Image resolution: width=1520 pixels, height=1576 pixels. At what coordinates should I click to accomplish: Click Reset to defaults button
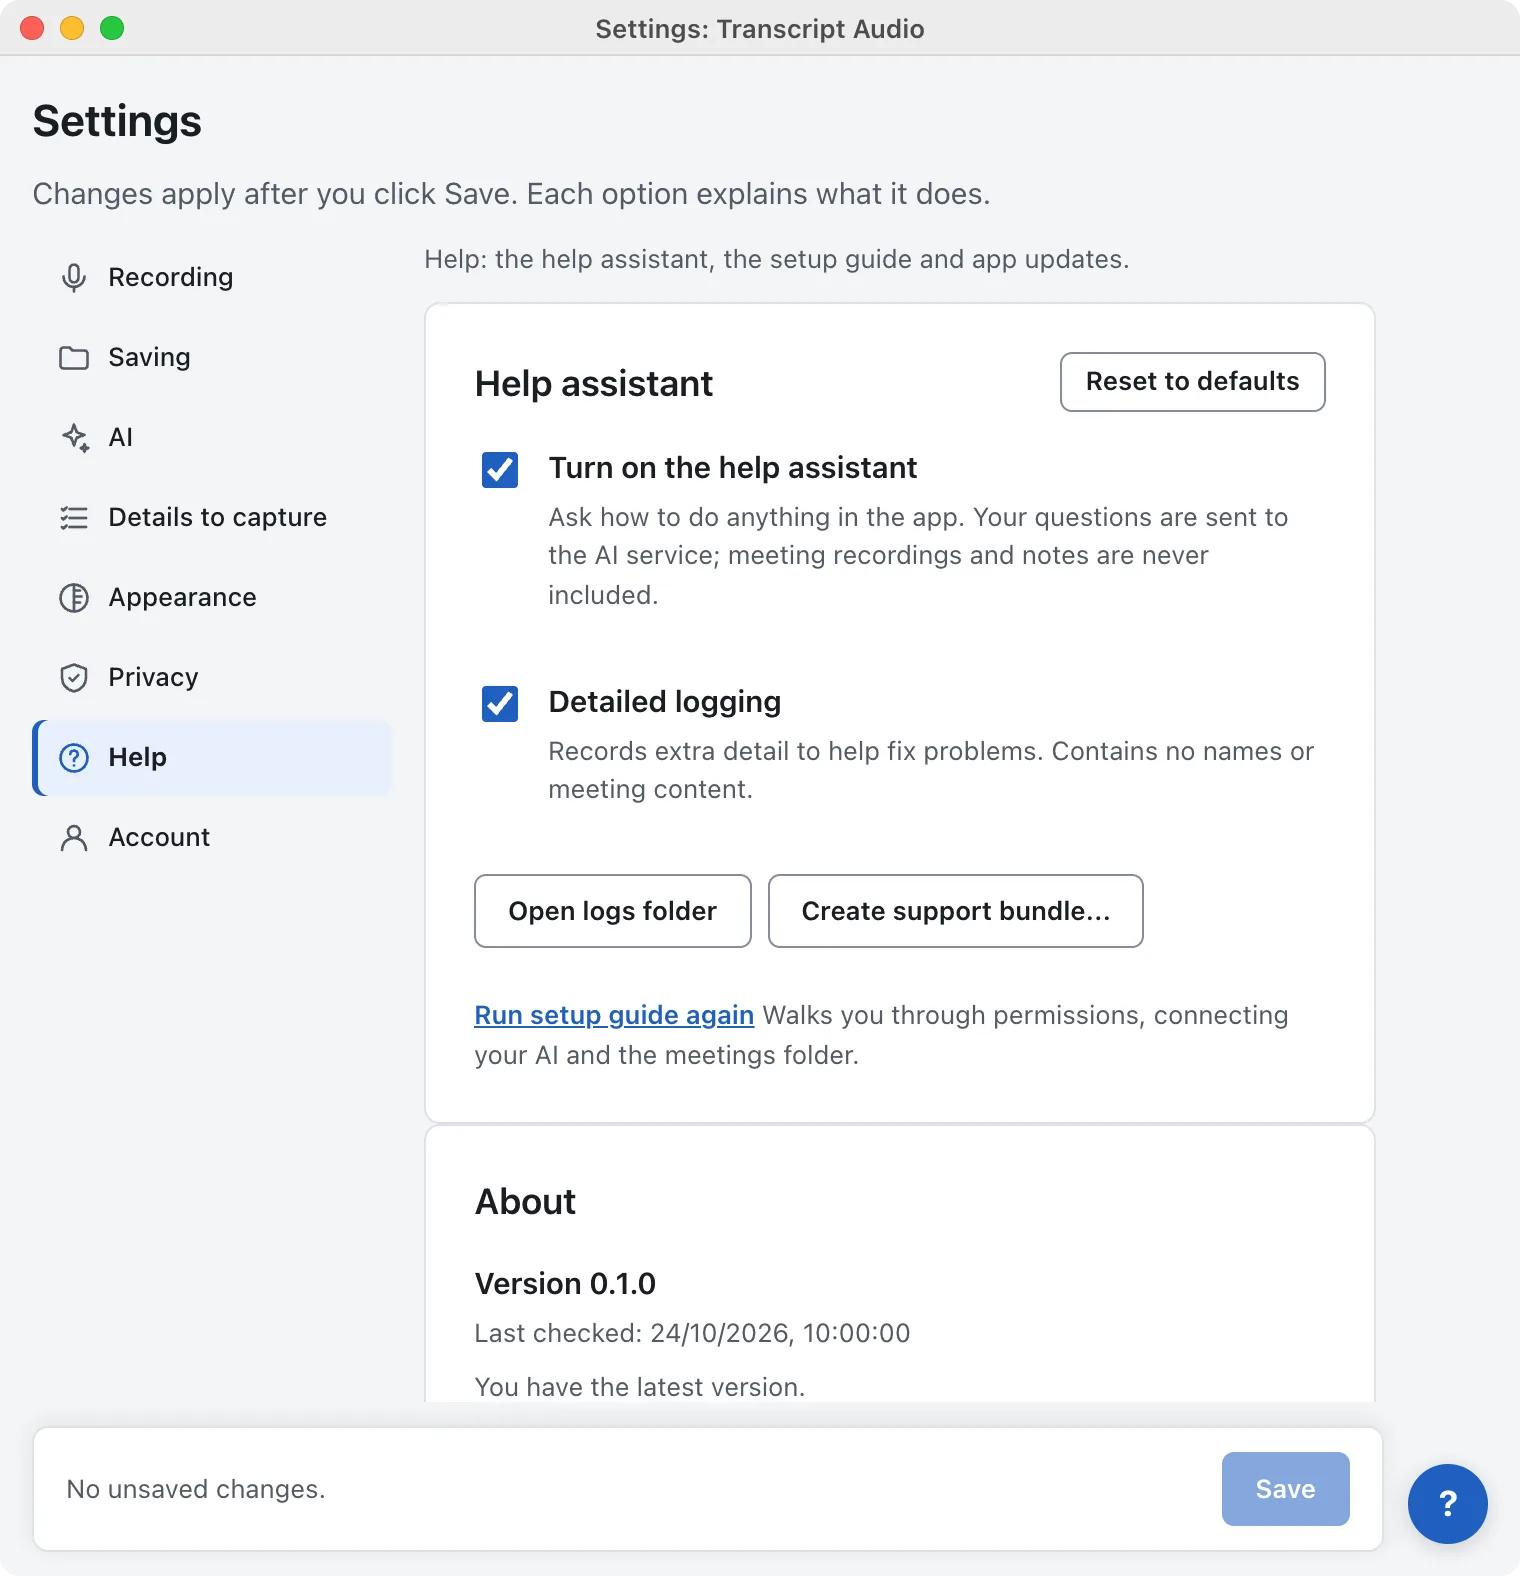point(1192,381)
